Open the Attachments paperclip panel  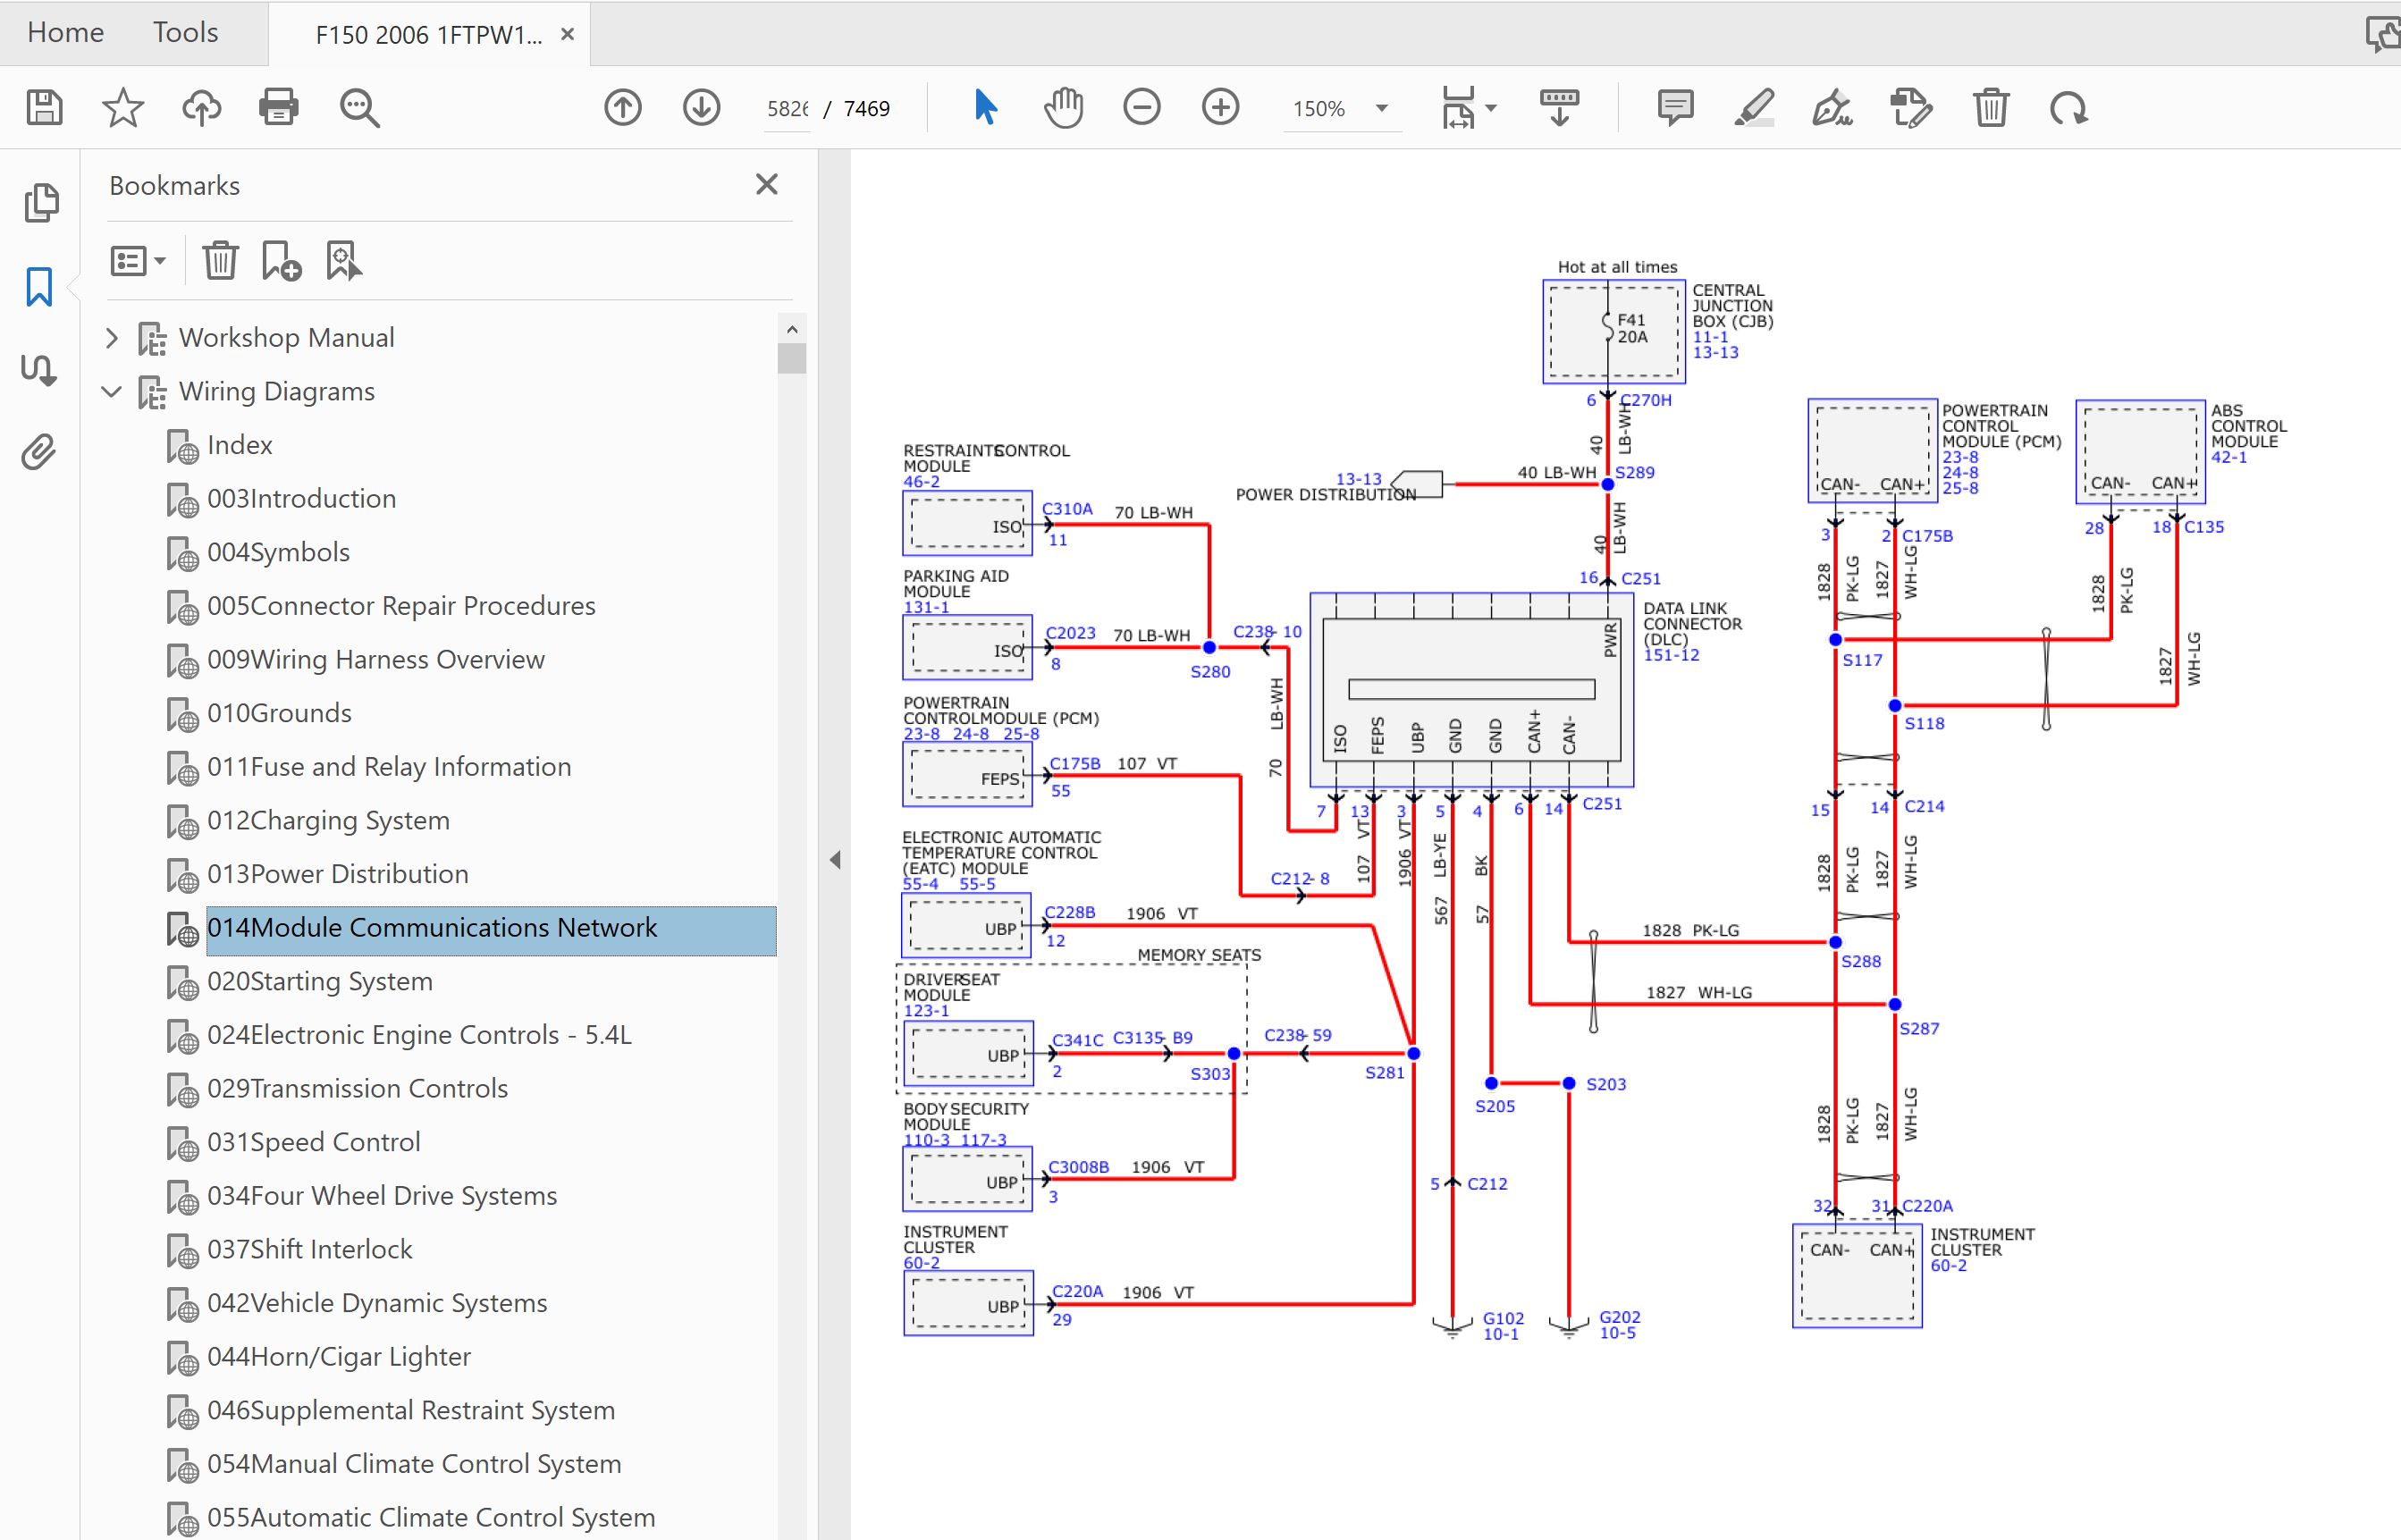(39, 452)
